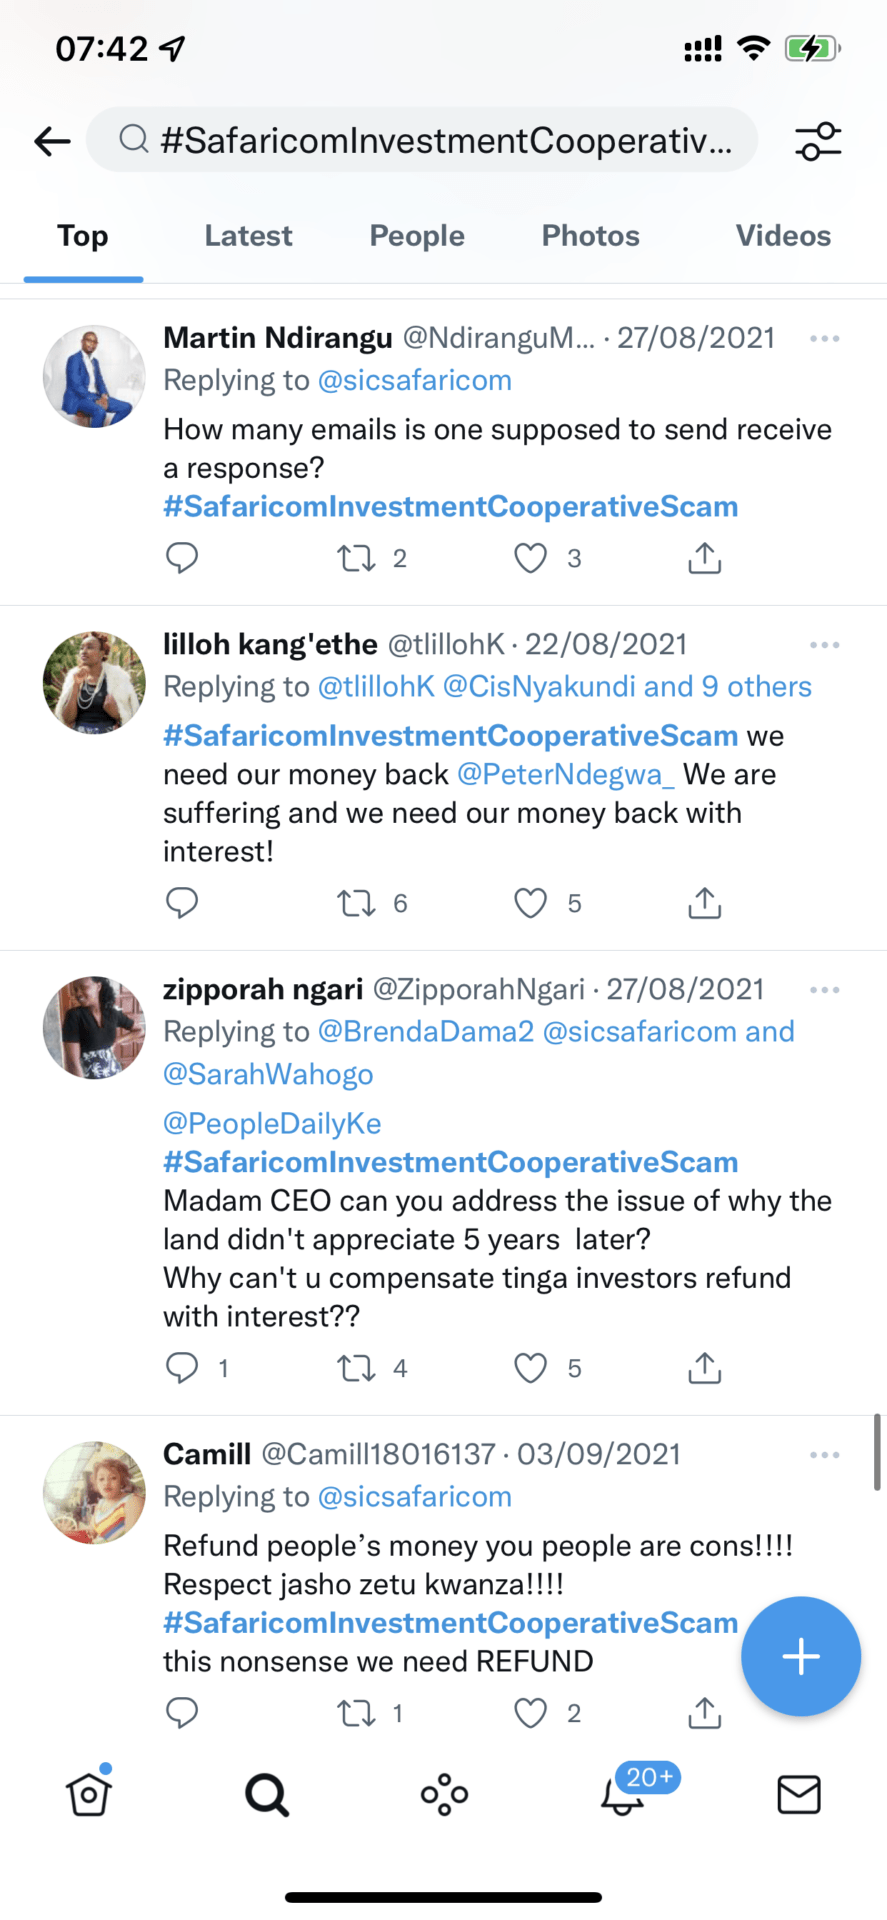Open Spaces icon in bottom bar

(x=444, y=1795)
